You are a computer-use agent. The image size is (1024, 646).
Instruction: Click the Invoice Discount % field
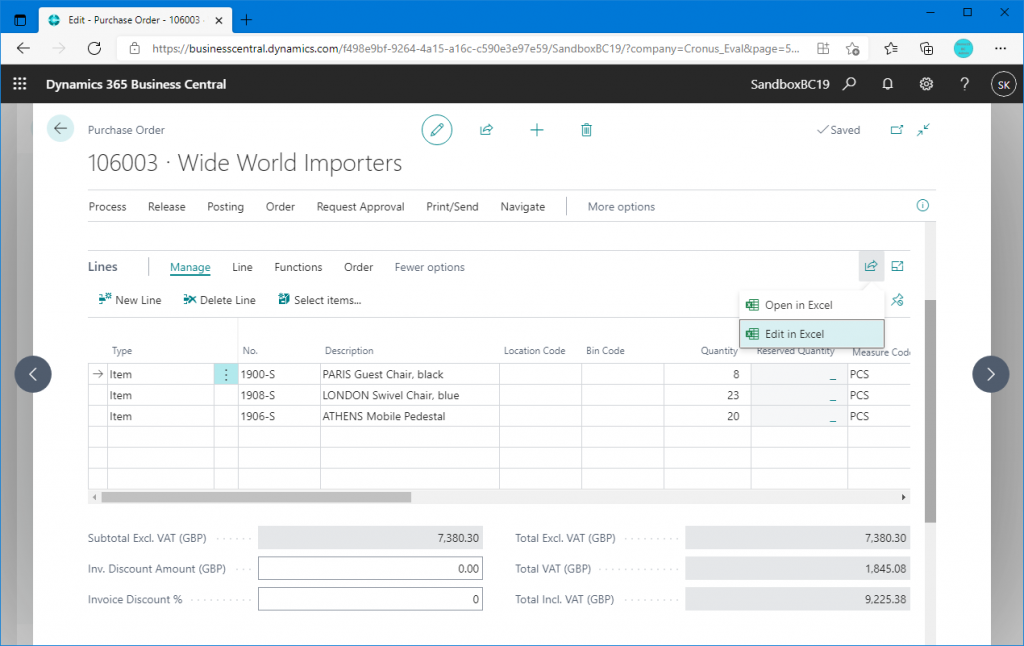370,599
